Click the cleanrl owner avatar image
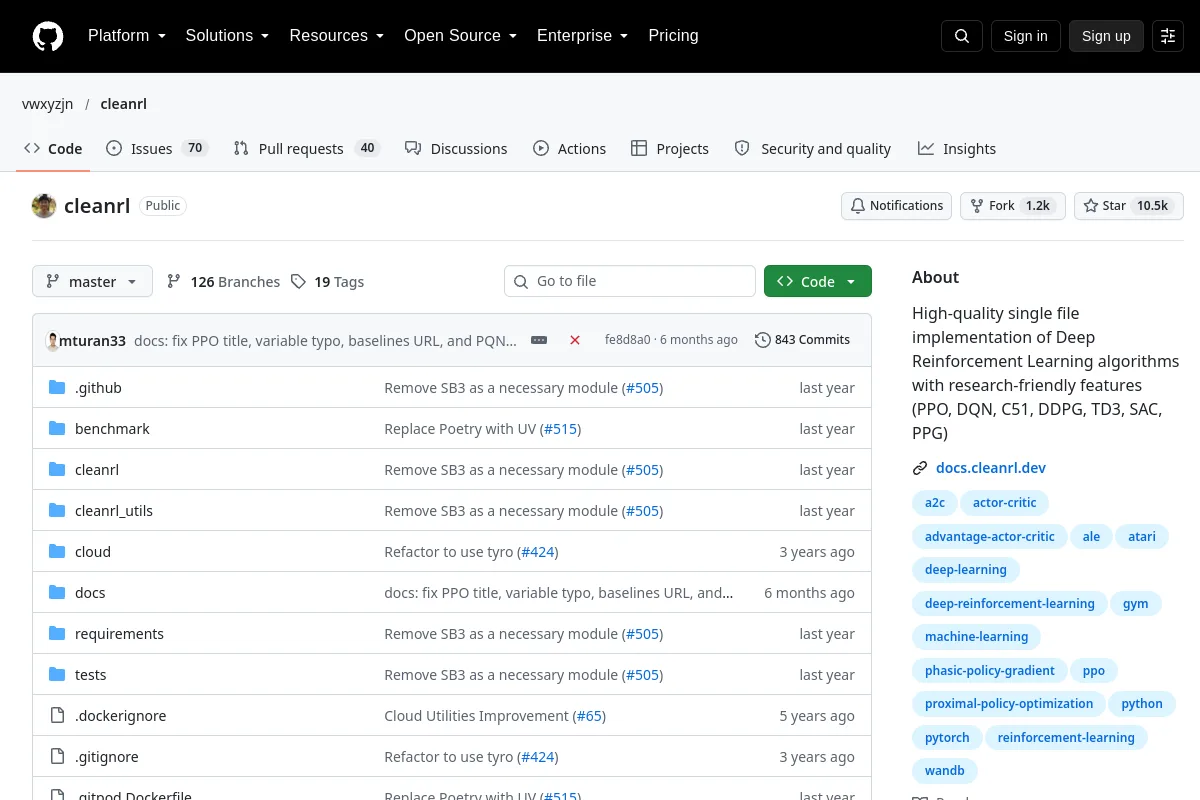Image resolution: width=1200 pixels, height=800 pixels. (x=44, y=206)
